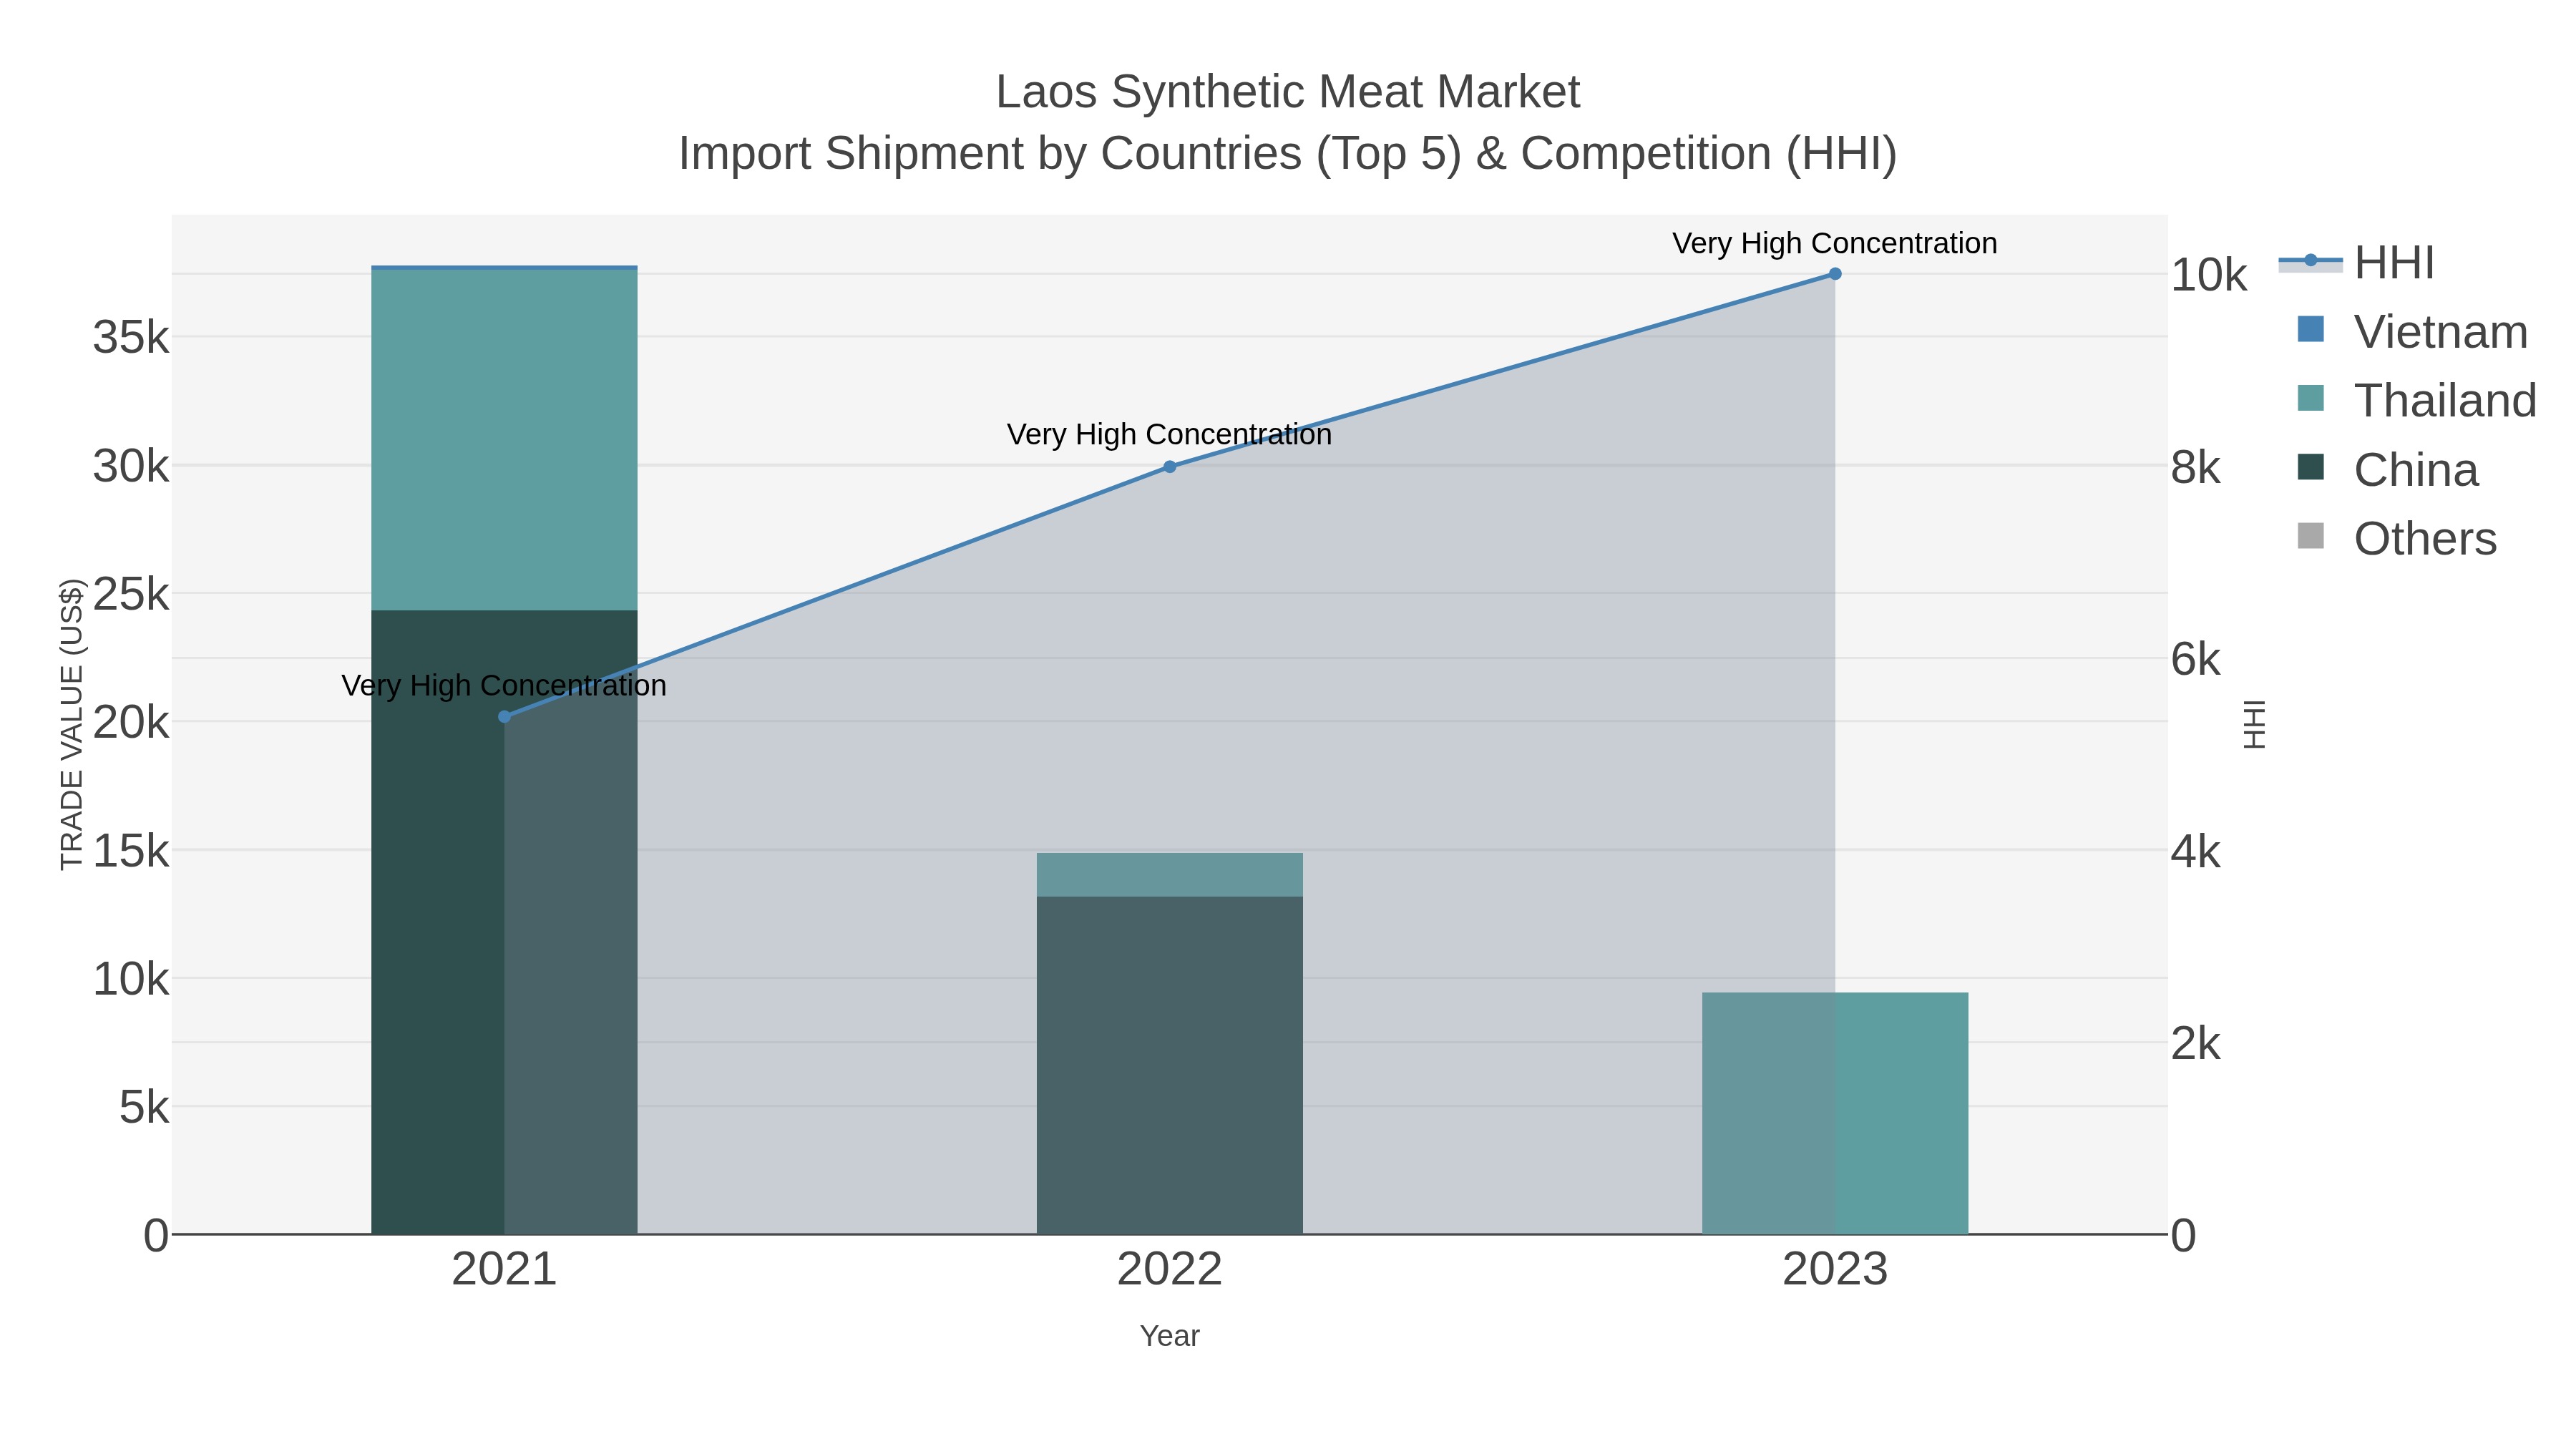Click the Thailand teal legend swatch

click(x=2311, y=398)
